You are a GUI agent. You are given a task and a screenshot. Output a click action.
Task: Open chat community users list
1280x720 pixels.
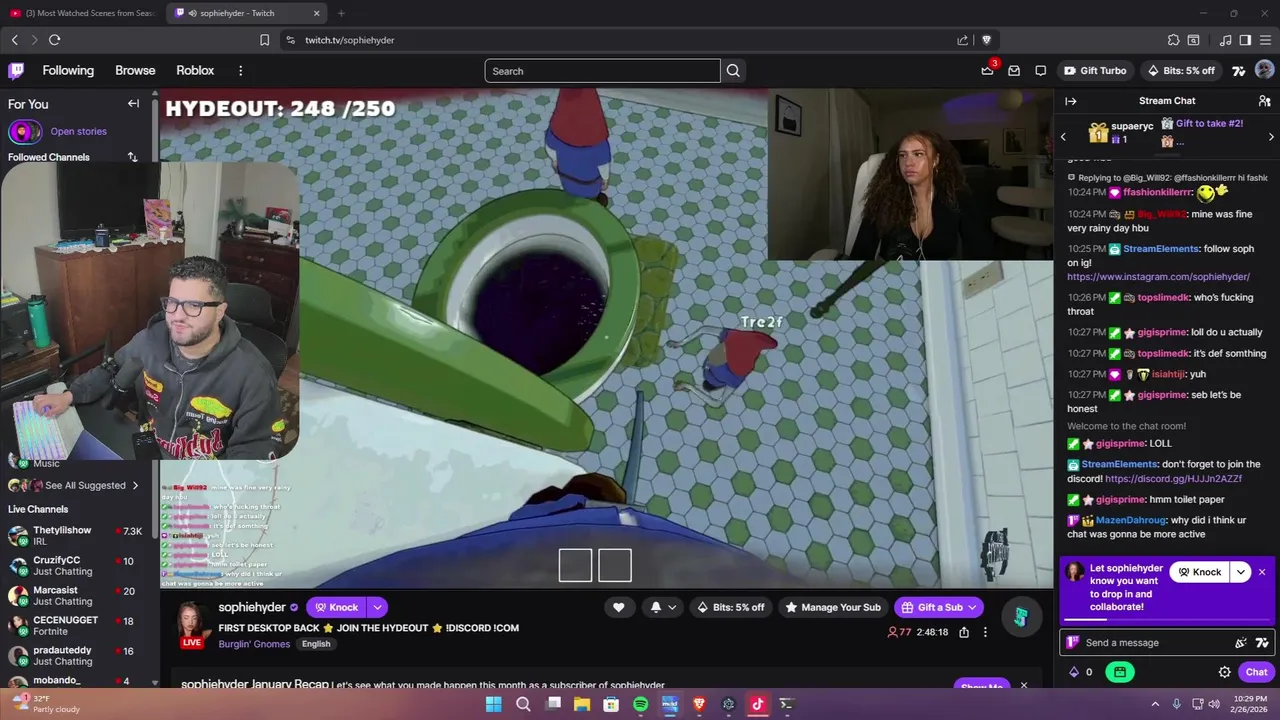1264,101
